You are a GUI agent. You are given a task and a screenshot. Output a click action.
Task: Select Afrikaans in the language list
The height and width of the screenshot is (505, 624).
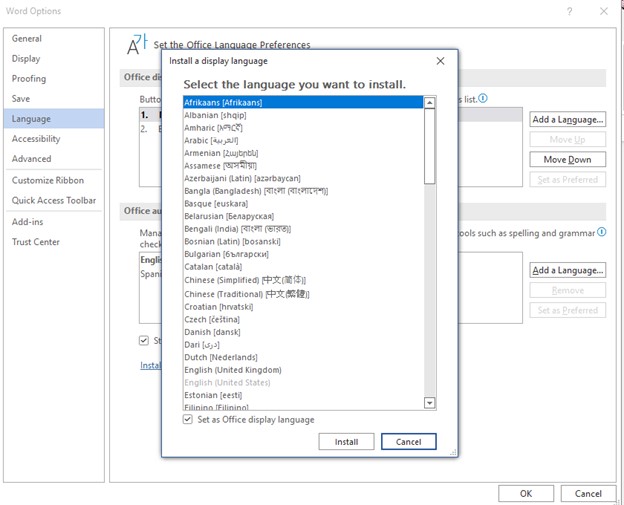click(x=223, y=102)
